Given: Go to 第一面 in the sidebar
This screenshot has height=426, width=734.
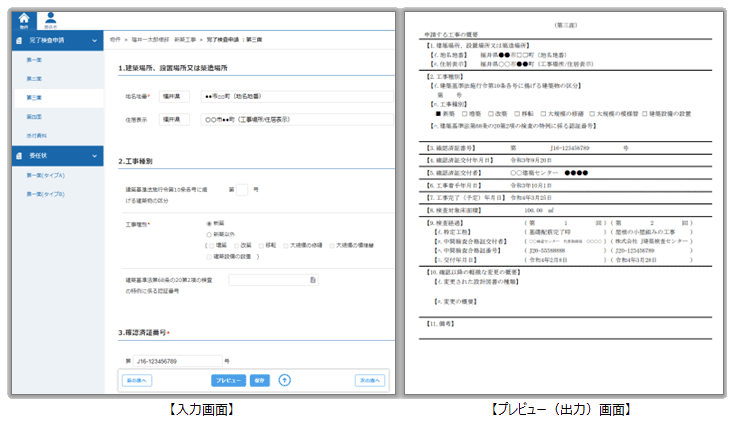Looking at the screenshot, I should click(x=35, y=60).
